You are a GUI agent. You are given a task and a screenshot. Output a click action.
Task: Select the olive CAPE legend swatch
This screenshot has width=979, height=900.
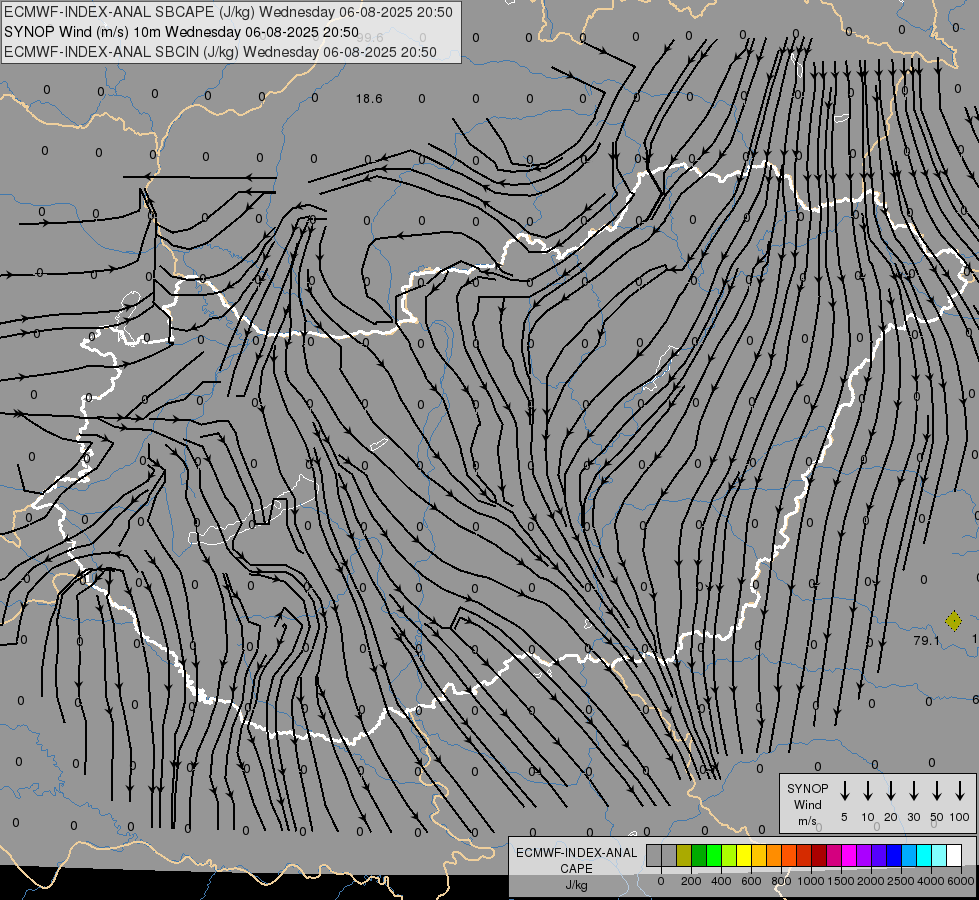point(684,855)
